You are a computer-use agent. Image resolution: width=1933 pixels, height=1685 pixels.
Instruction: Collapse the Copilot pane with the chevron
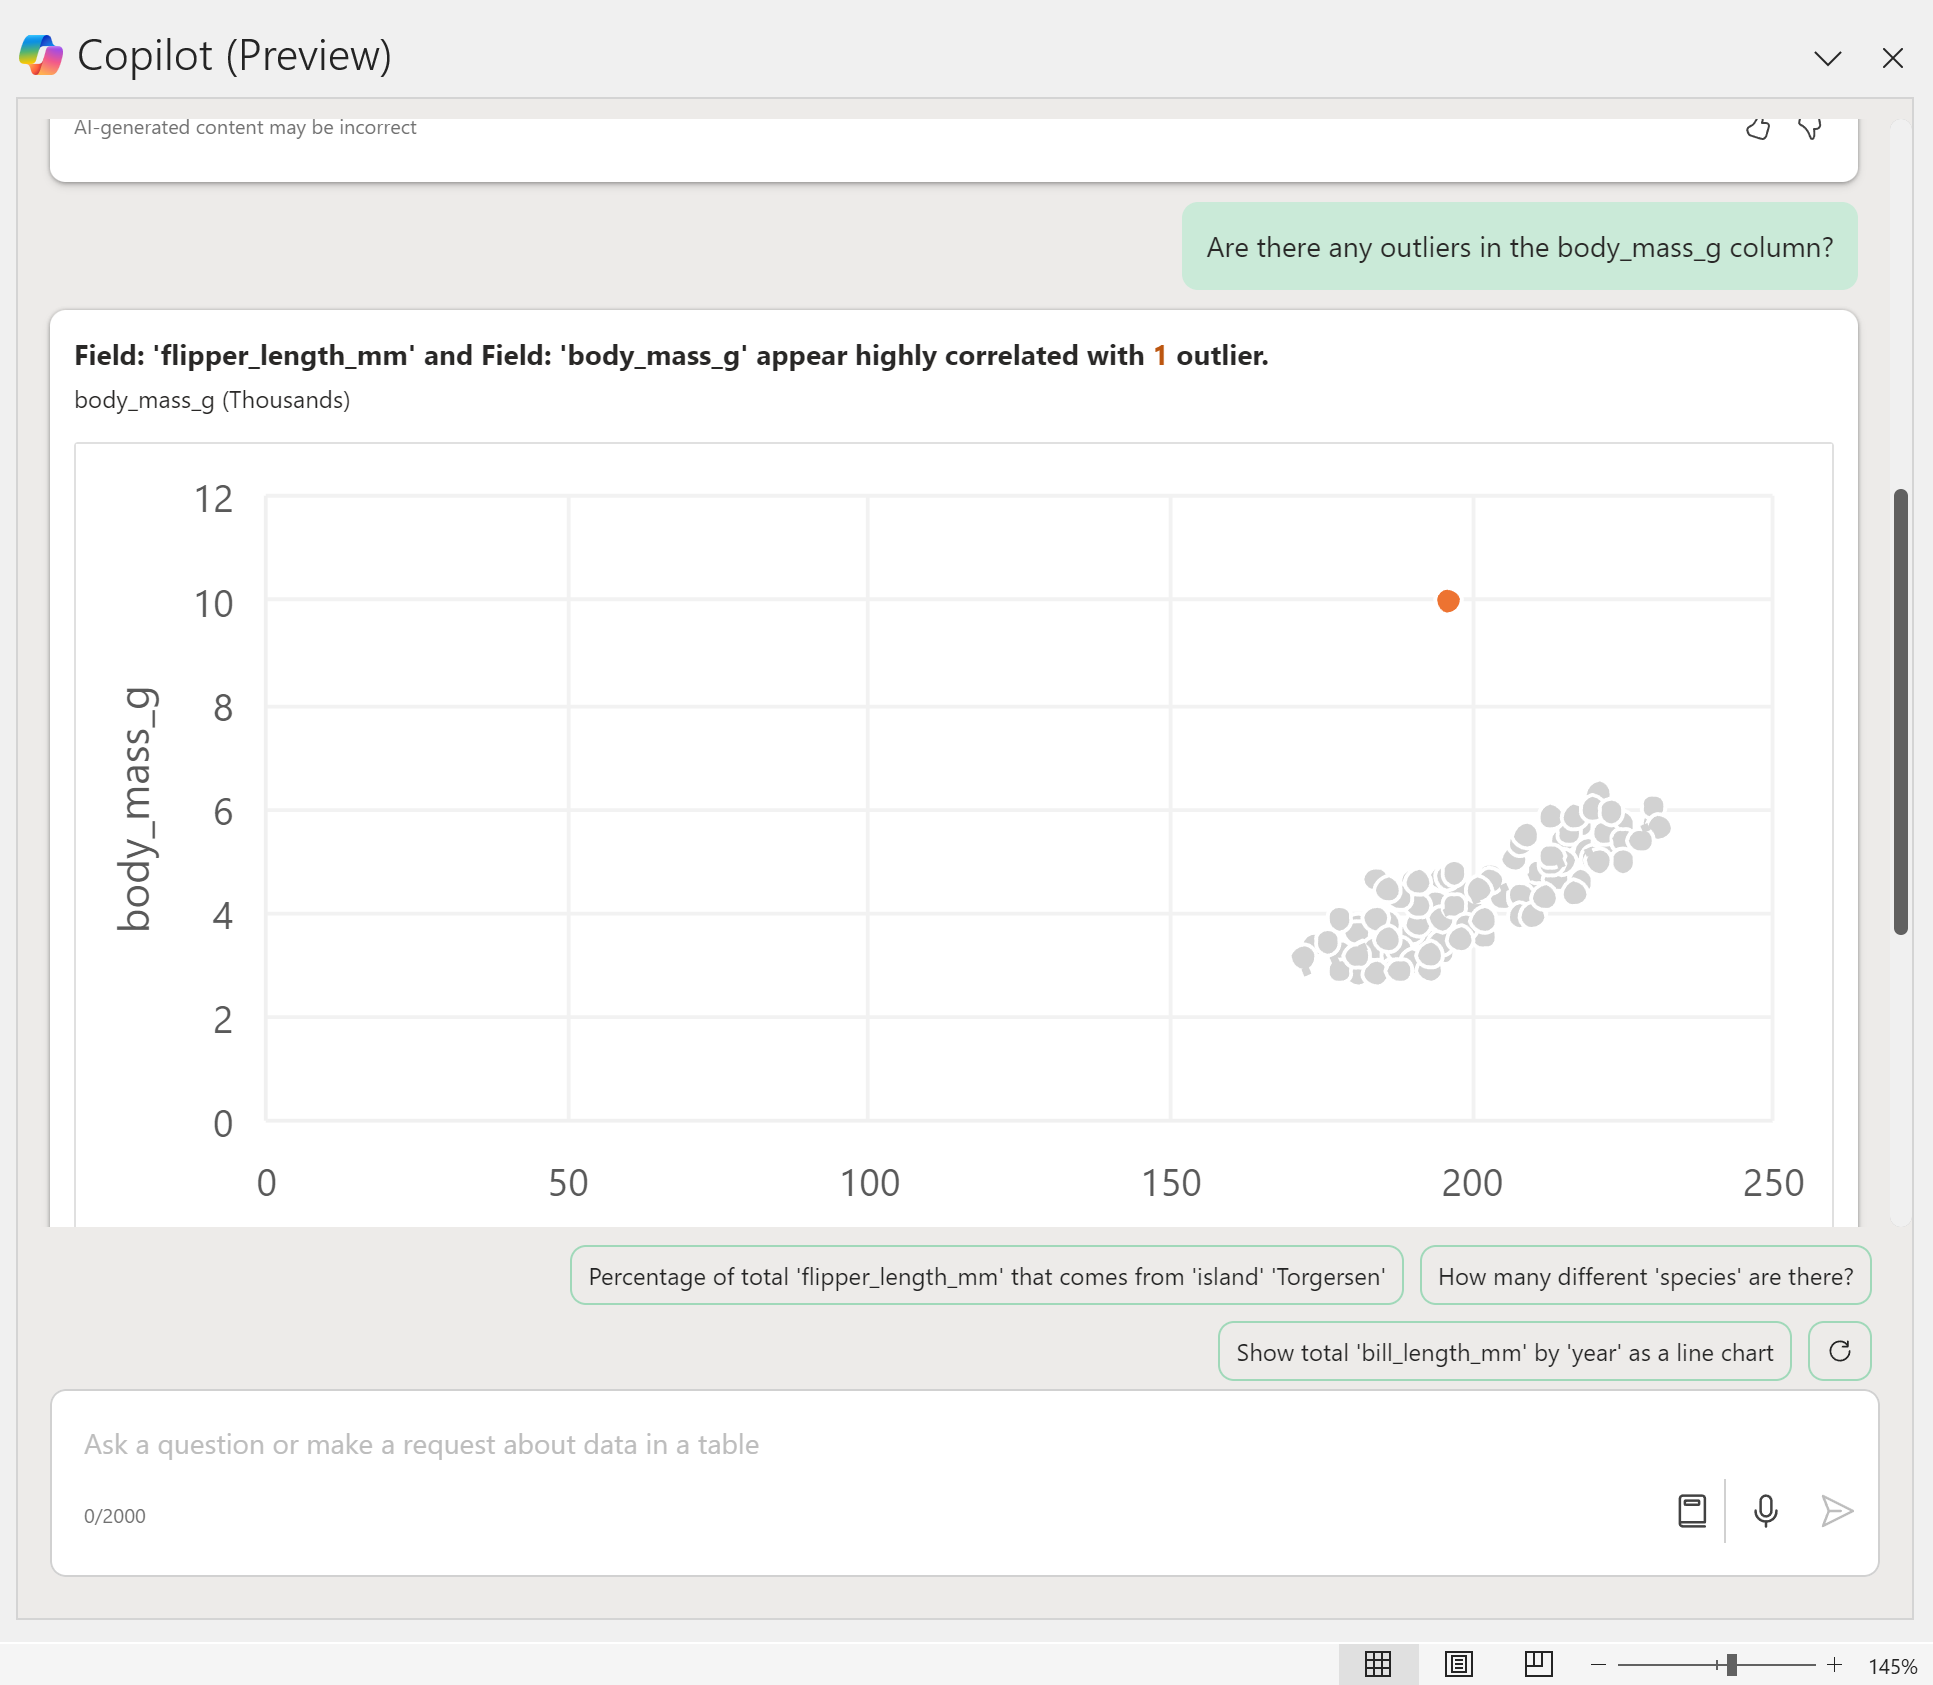click(x=1827, y=58)
